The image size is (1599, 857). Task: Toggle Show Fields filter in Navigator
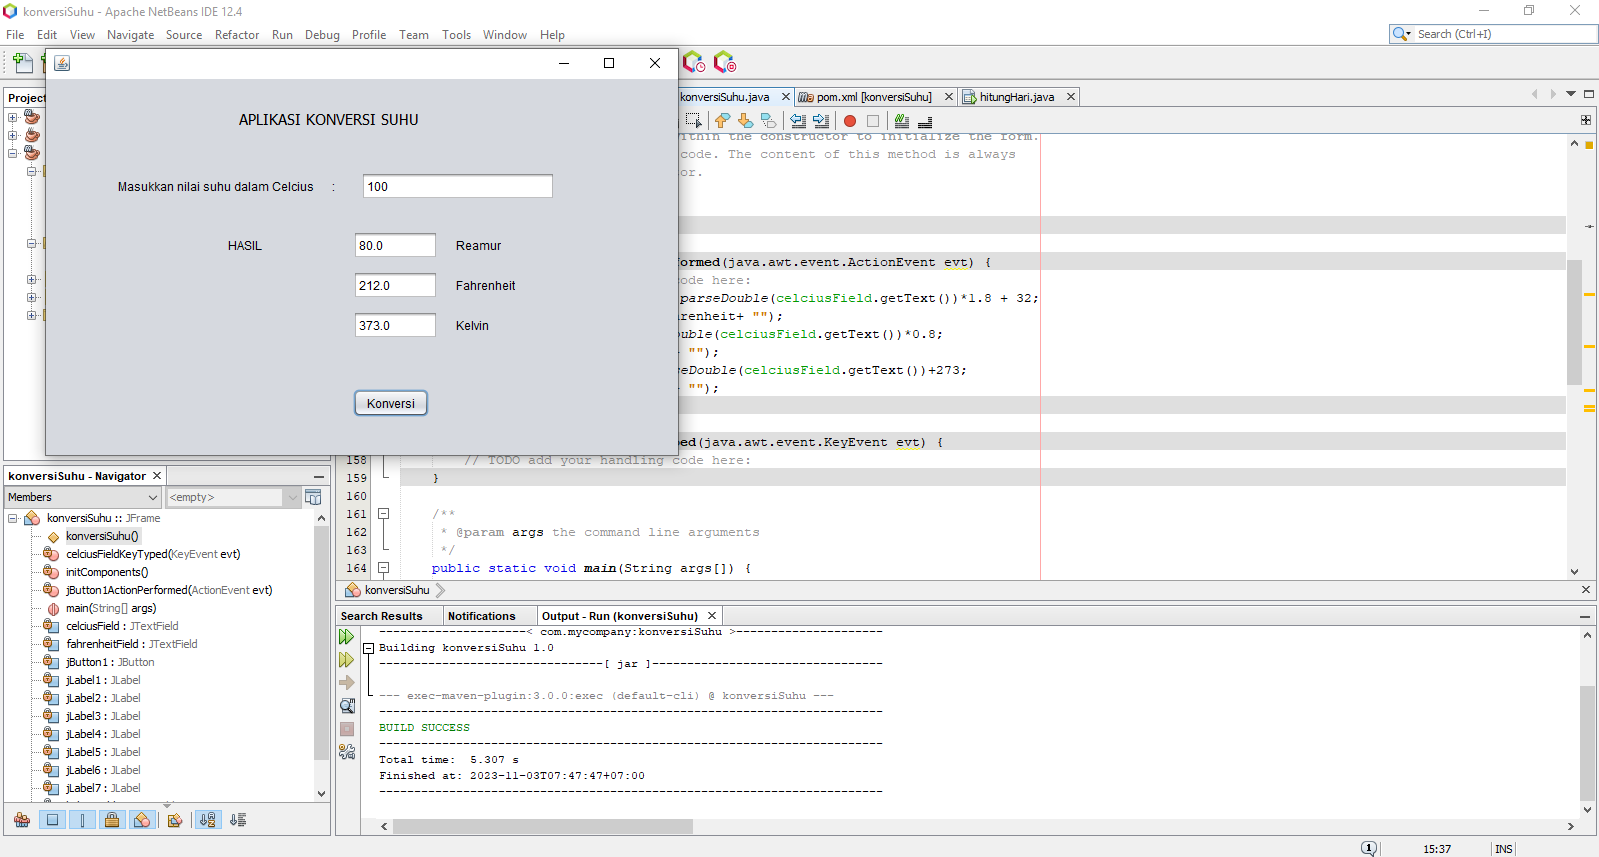tap(52, 820)
